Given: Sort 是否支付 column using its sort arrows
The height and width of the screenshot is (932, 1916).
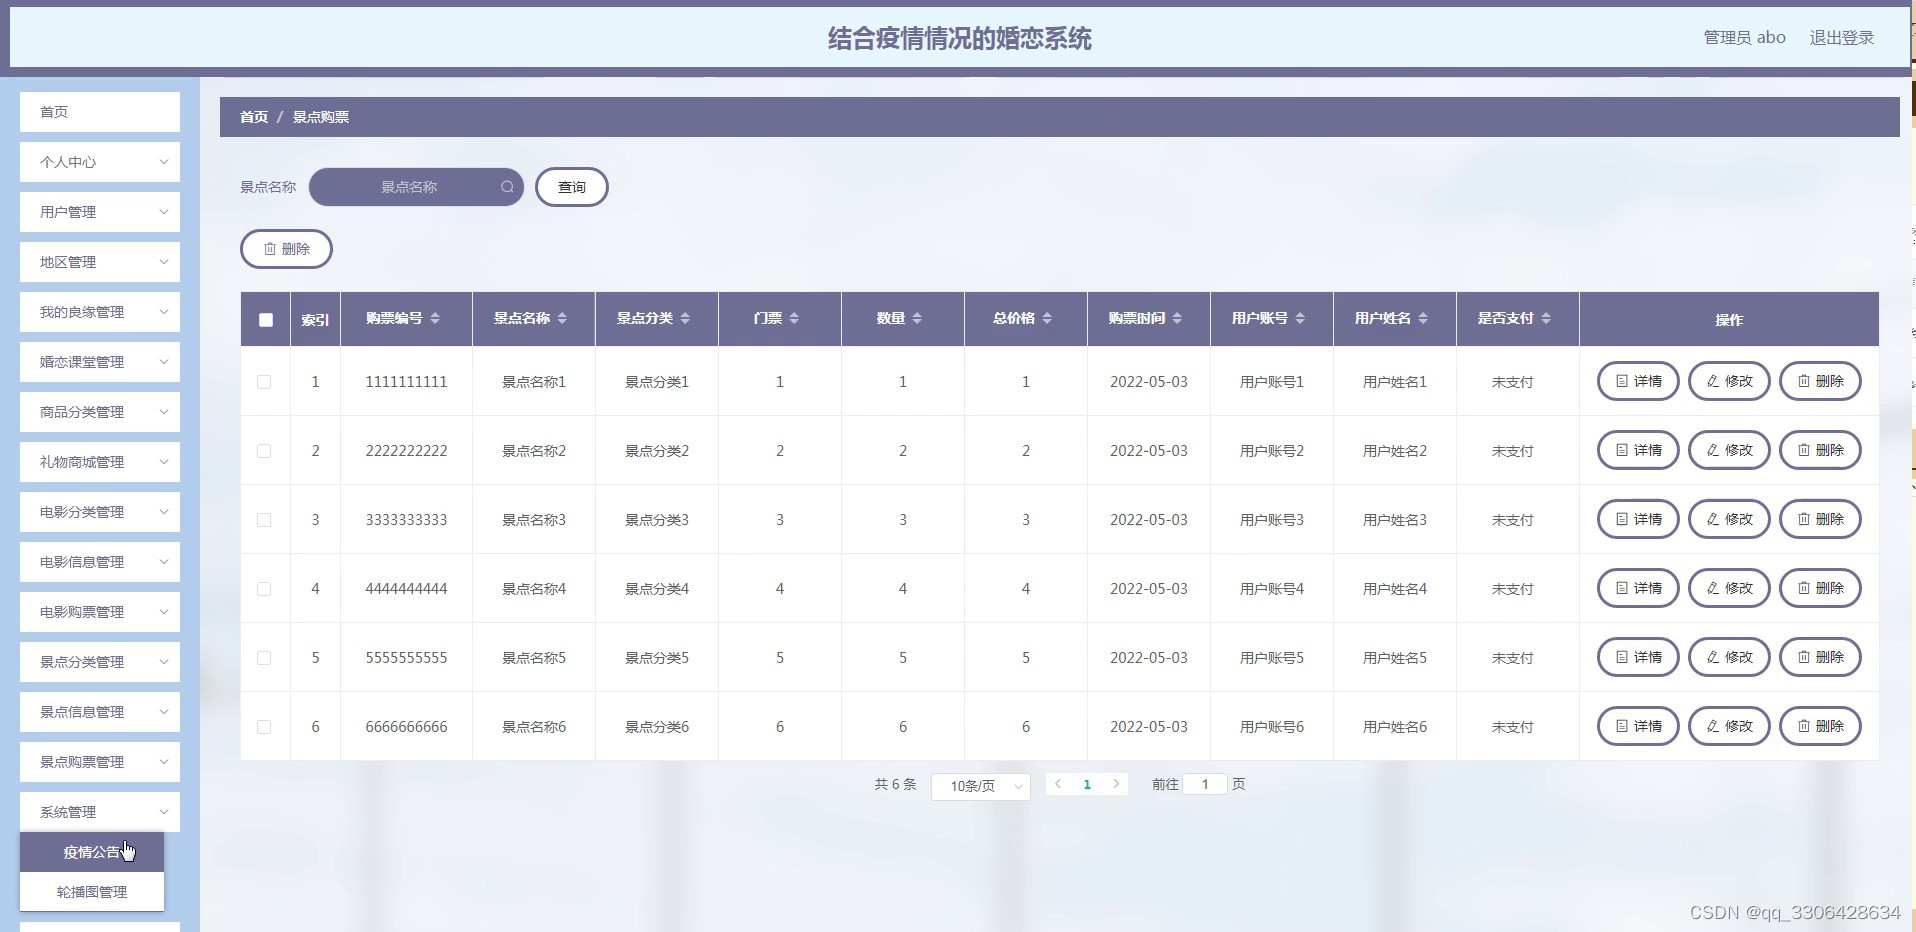Looking at the screenshot, I should coord(1546,318).
